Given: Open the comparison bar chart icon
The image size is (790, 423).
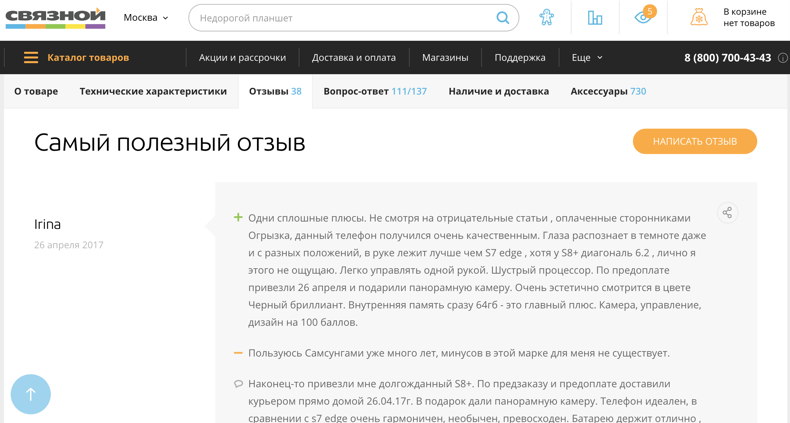Looking at the screenshot, I should [595, 18].
